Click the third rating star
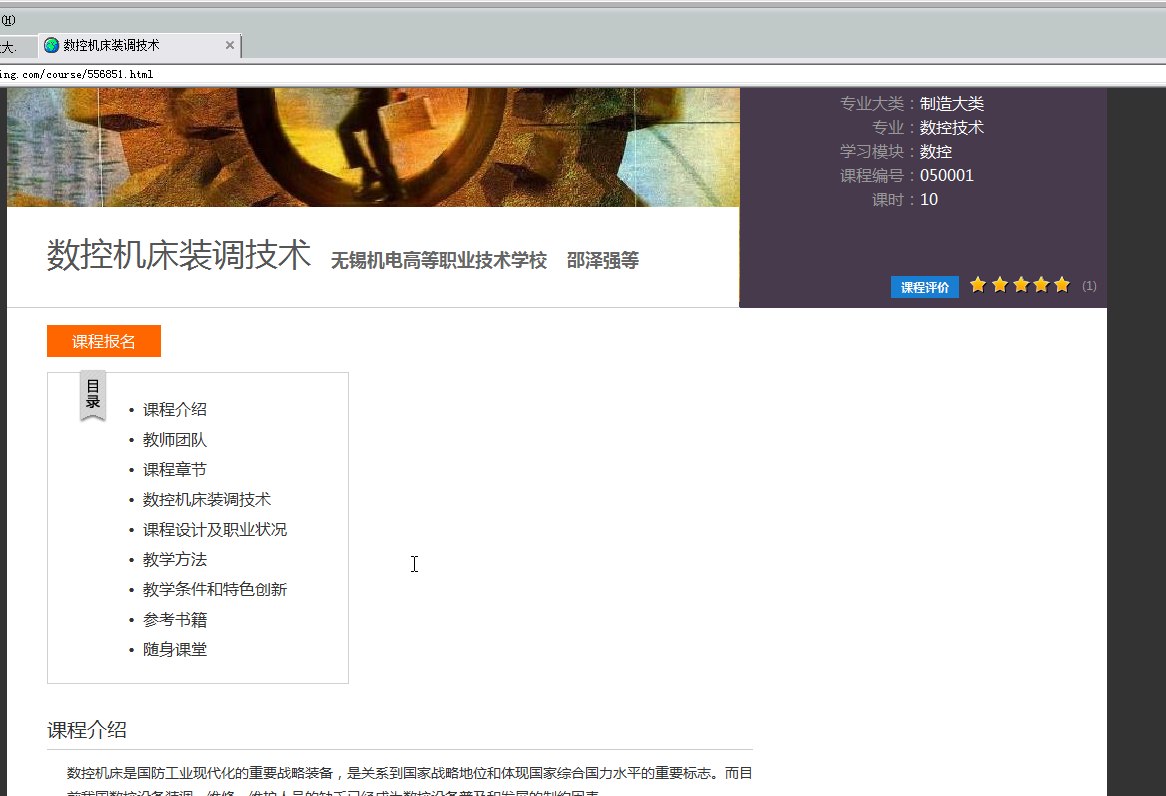The height and width of the screenshot is (796, 1166). (x=1020, y=285)
